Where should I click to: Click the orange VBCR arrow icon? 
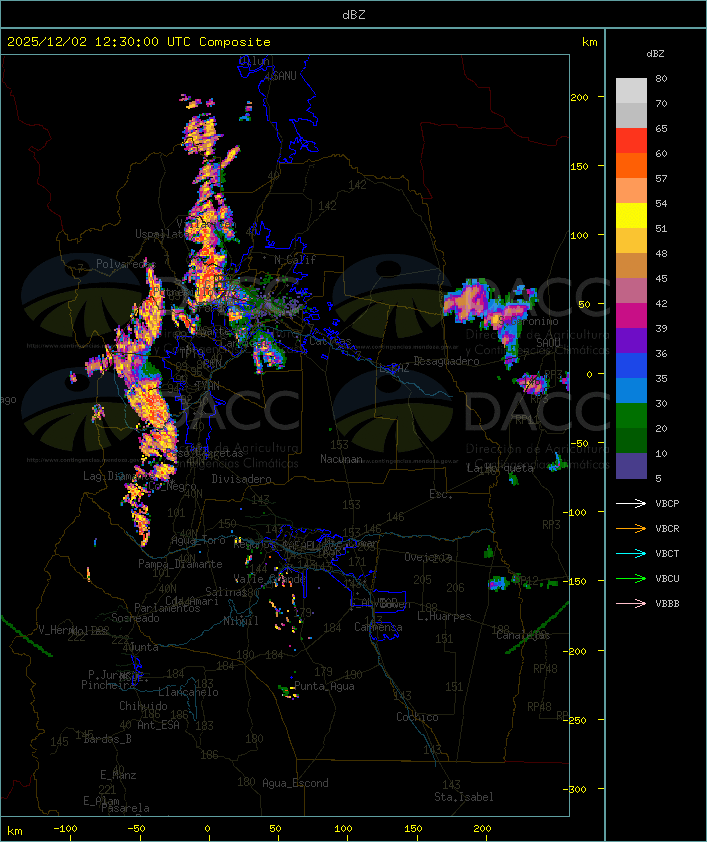click(x=631, y=528)
